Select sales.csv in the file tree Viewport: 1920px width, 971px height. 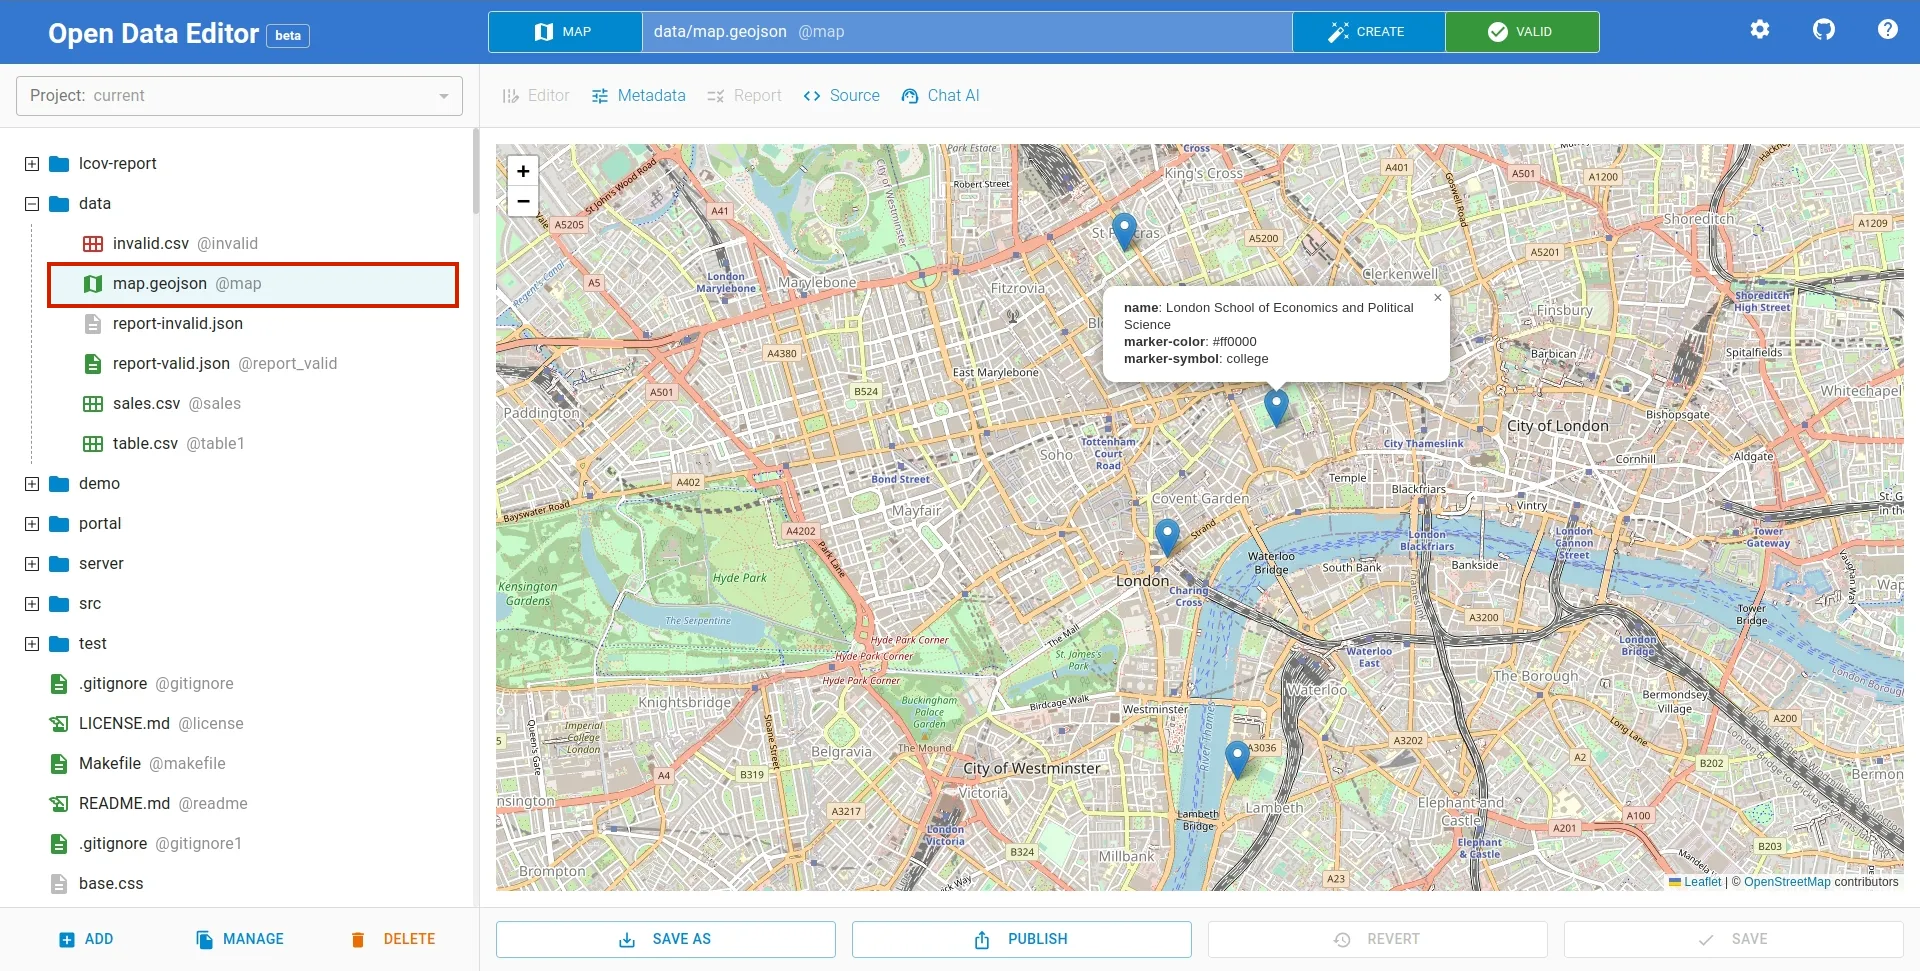[146, 404]
